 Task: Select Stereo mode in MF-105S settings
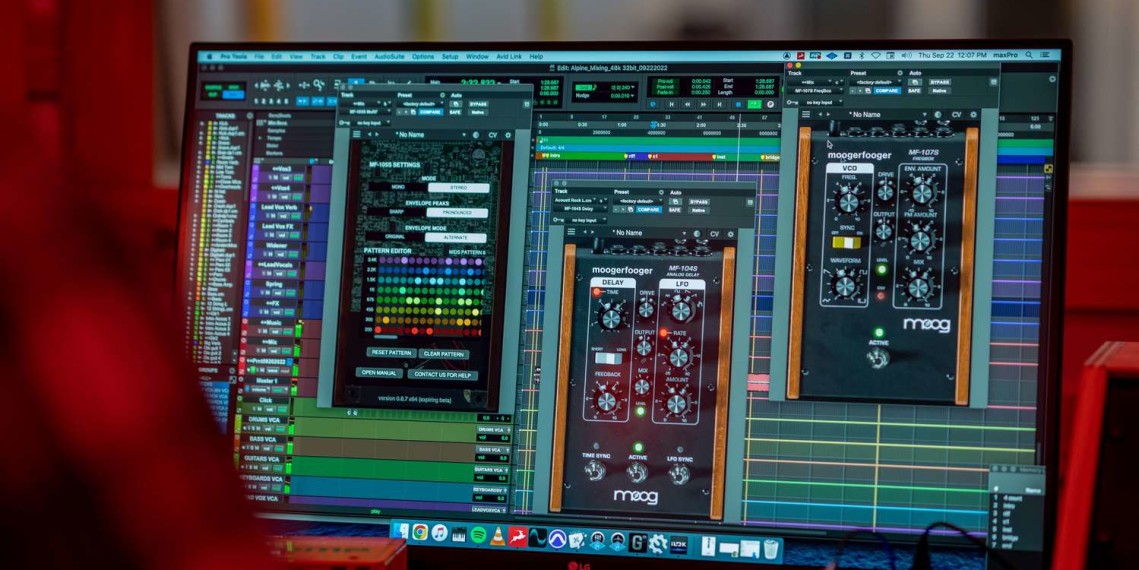(458, 187)
